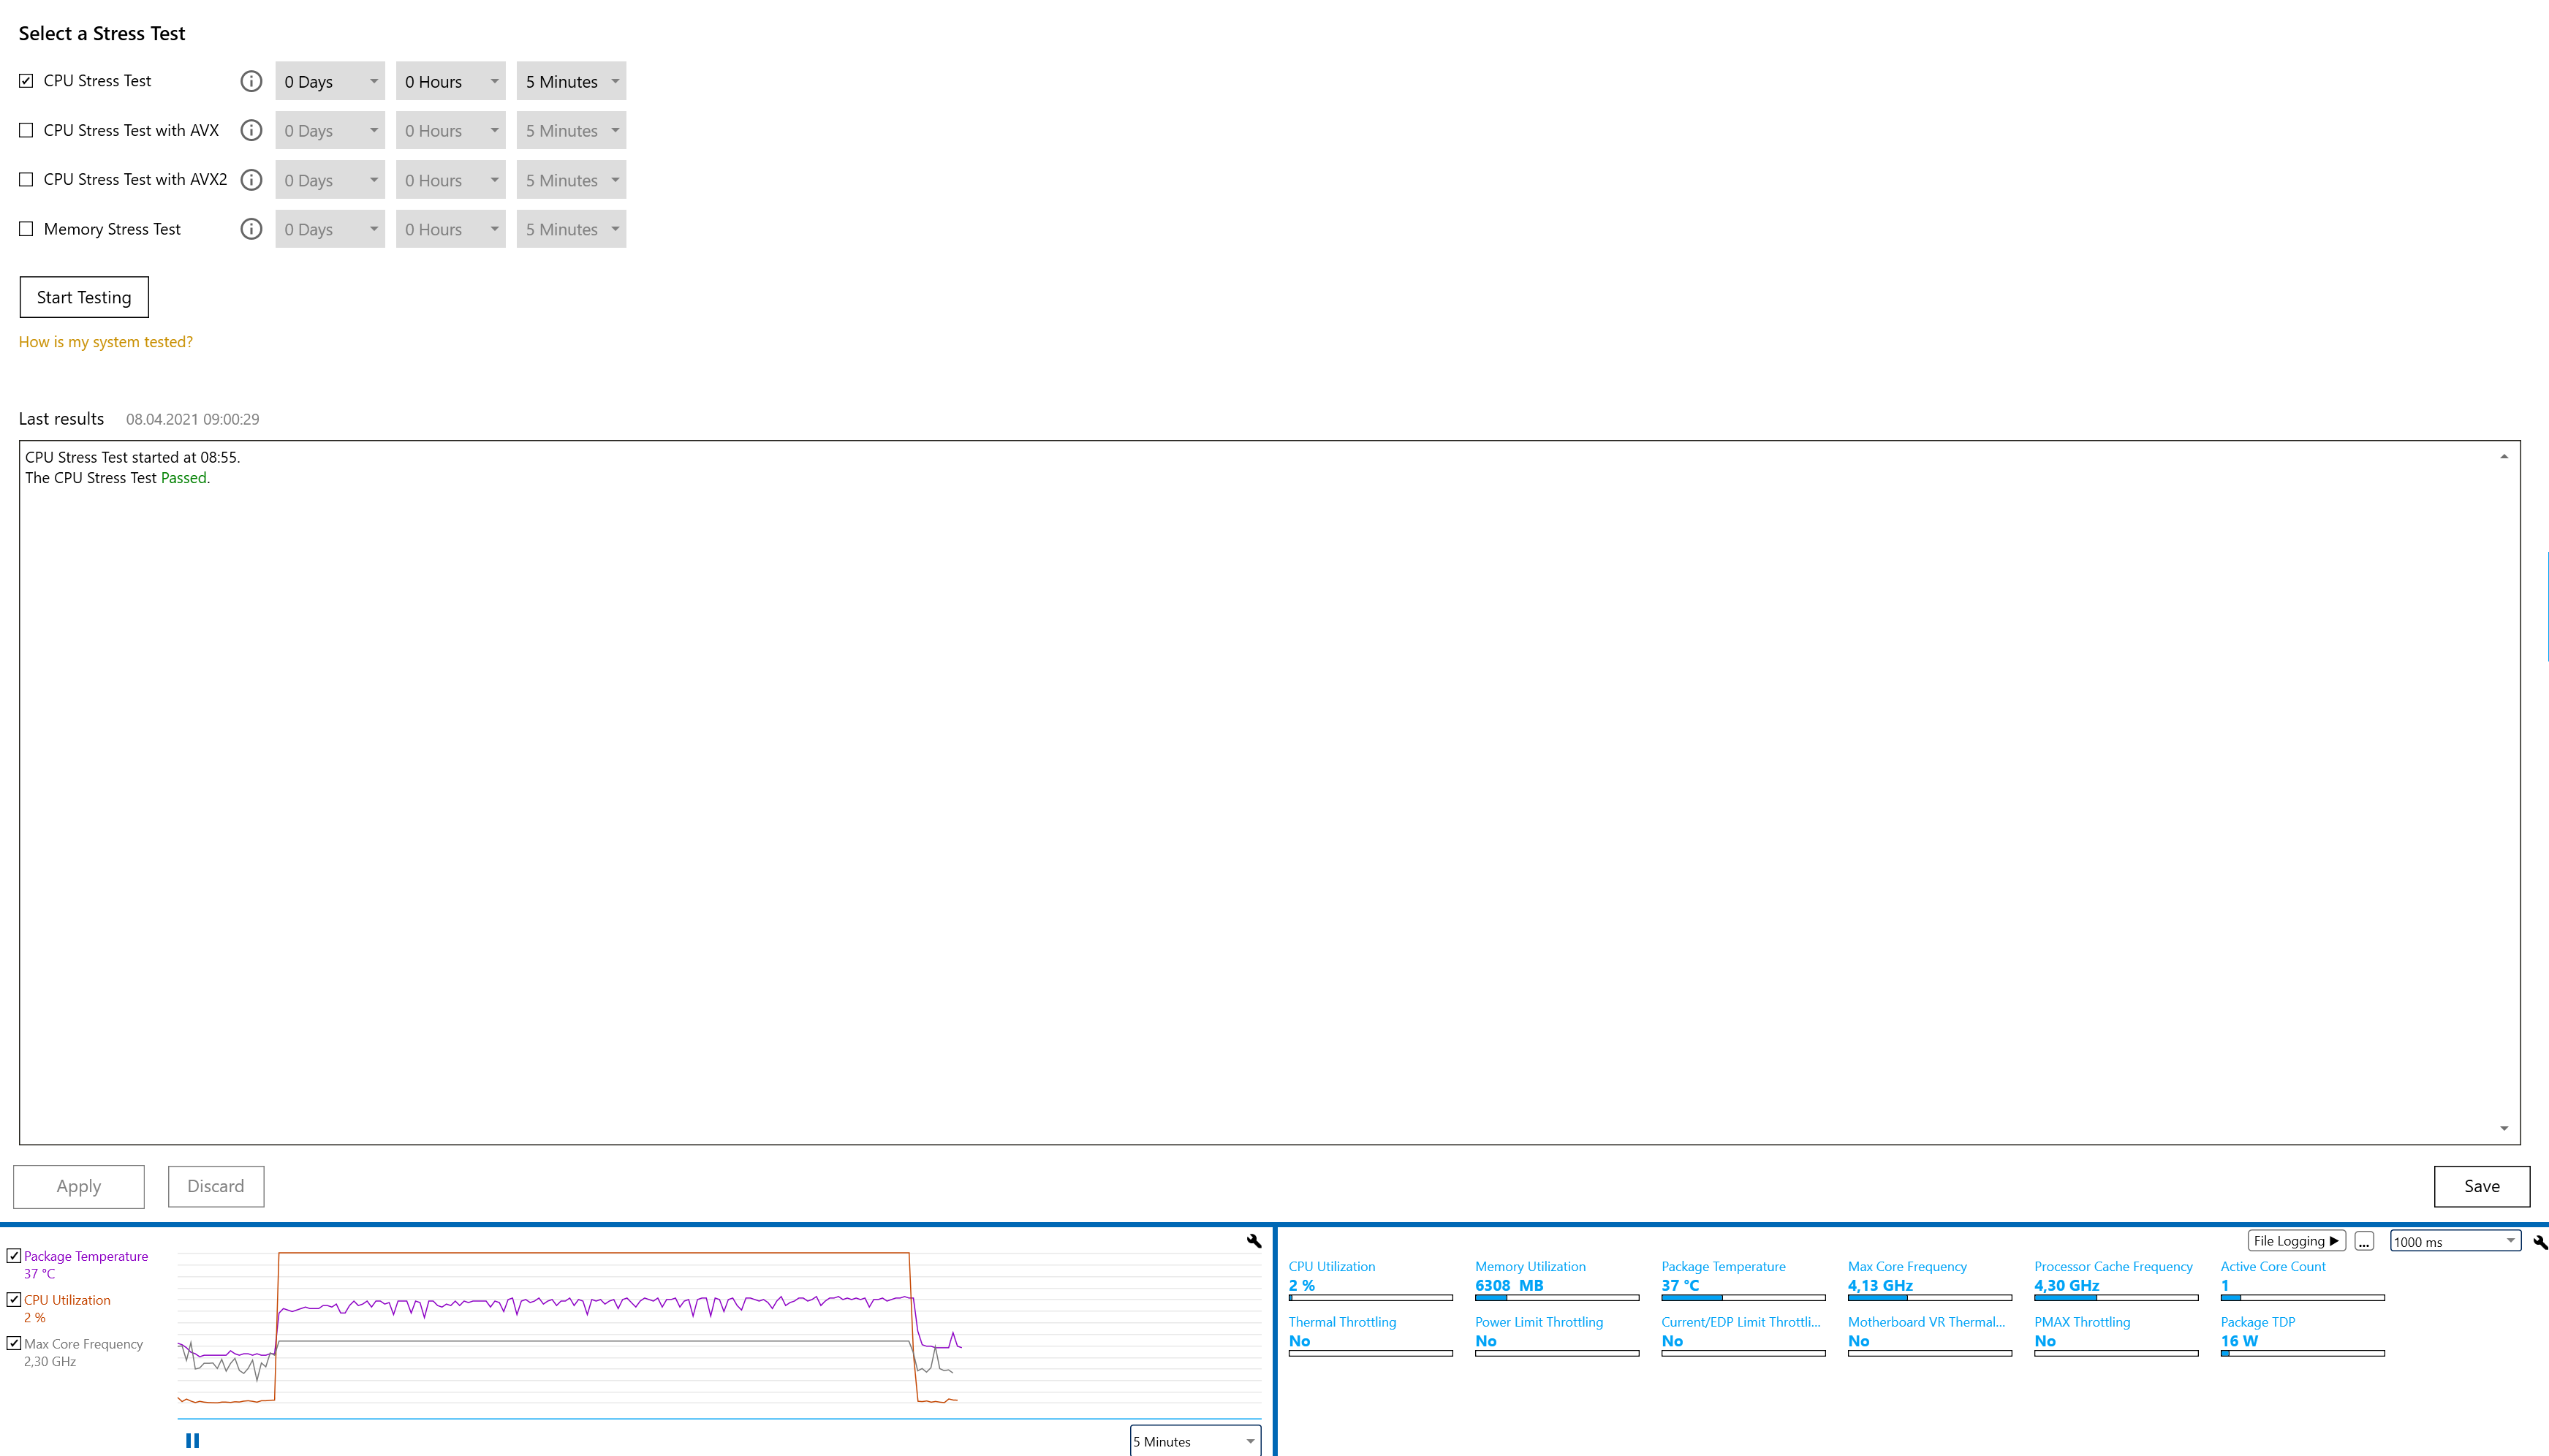Viewport: 2549px width, 1456px height.
Task: Click the Save button
Action: pos(2481,1186)
